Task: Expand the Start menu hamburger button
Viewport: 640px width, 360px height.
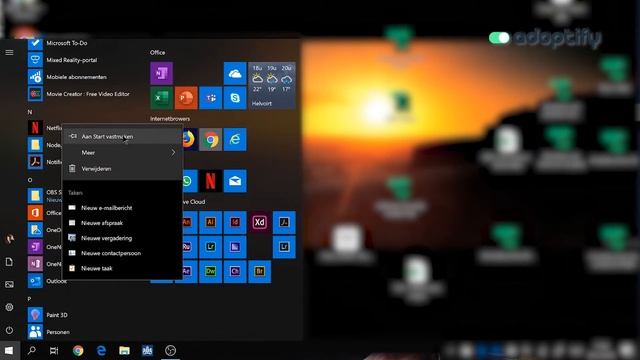Action: pos(9,52)
